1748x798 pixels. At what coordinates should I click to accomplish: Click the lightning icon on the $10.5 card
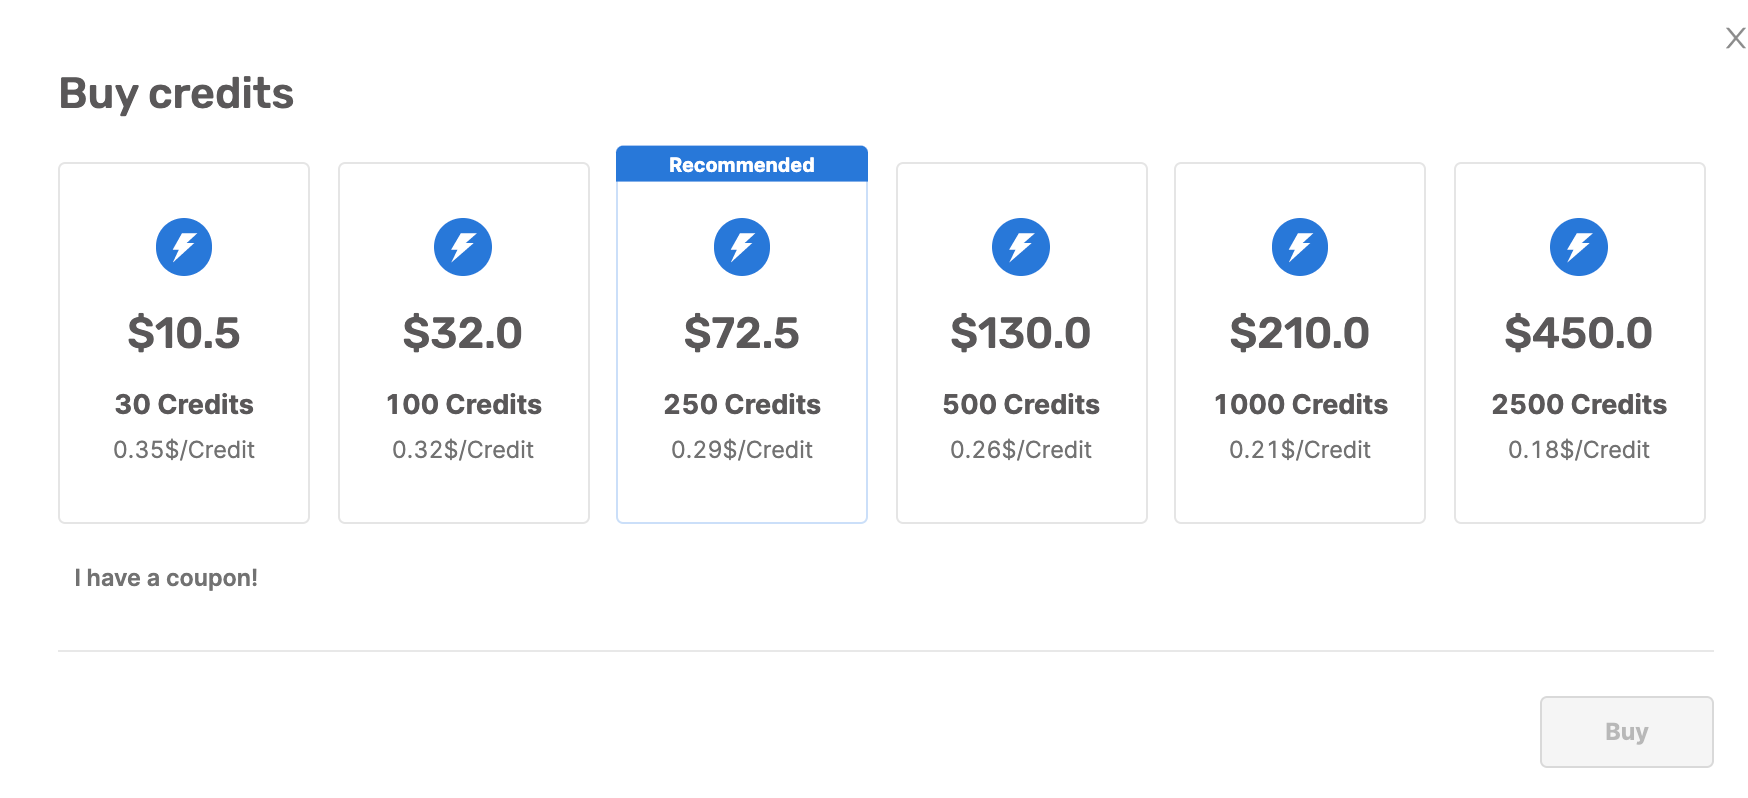184,247
